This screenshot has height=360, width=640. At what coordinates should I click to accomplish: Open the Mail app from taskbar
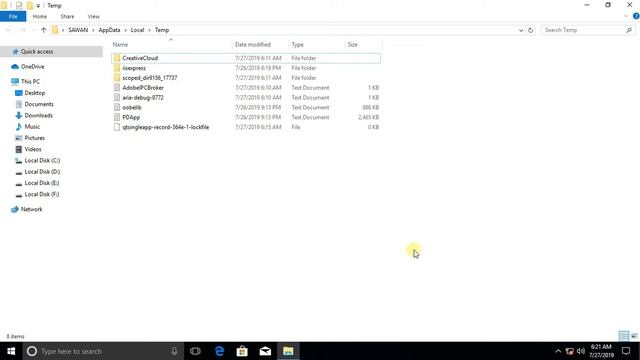265,351
